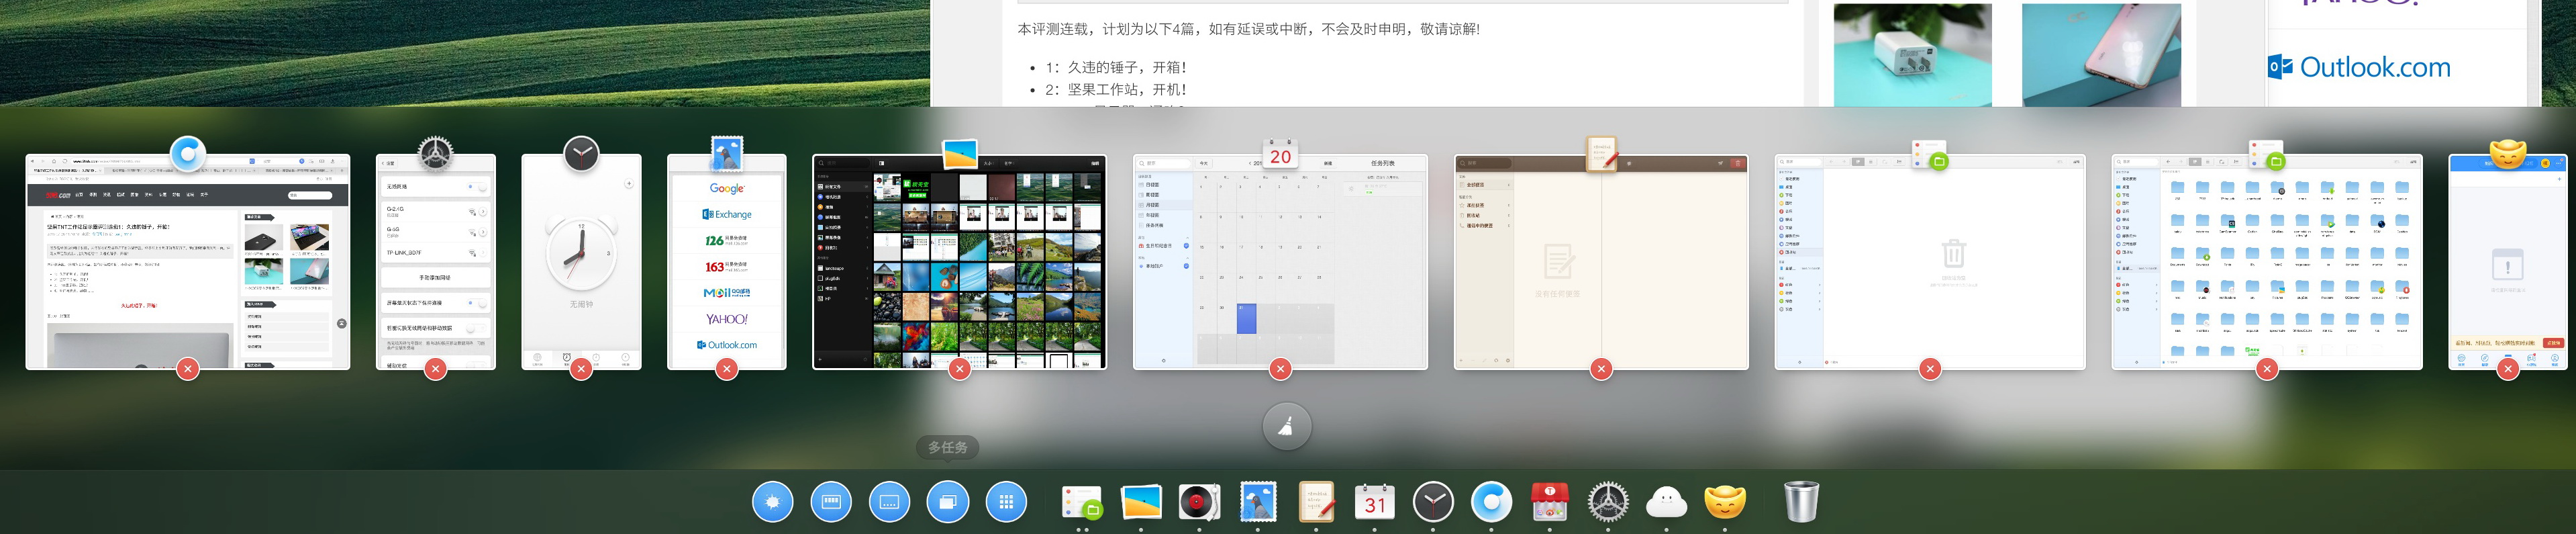Viewport: 2576px width, 534px height.
Task: Click manually add network (手动添加网络) in Settings card
Action: point(435,277)
